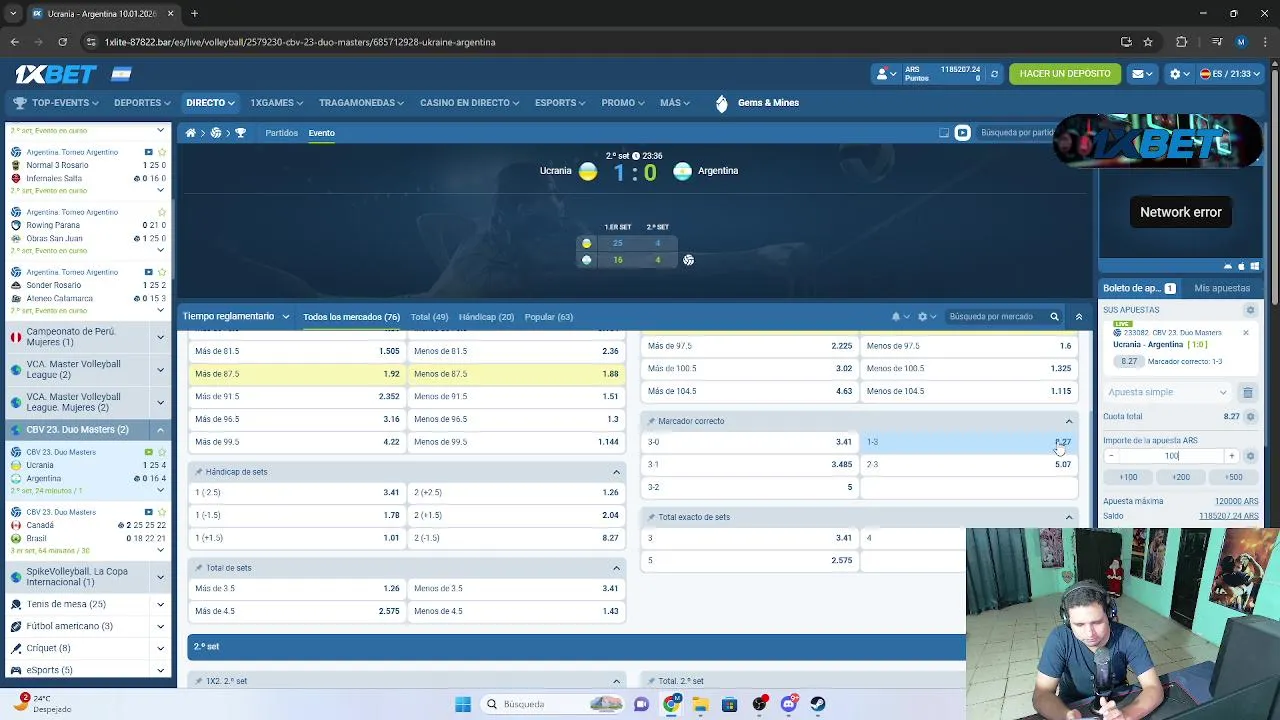Select correct score 3-0 odds 3.41
This screenshot has width=1280, height=720.
(749, 442)
